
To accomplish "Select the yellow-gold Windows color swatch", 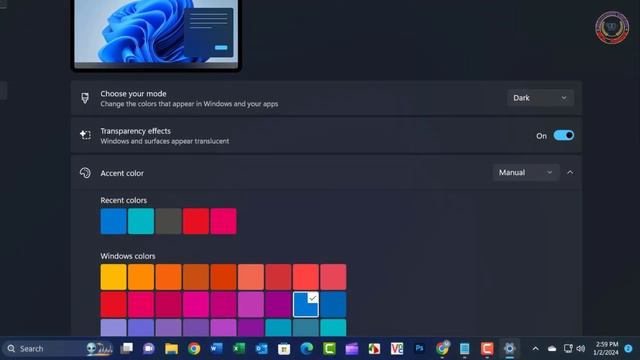I will (x=113, y=277).
